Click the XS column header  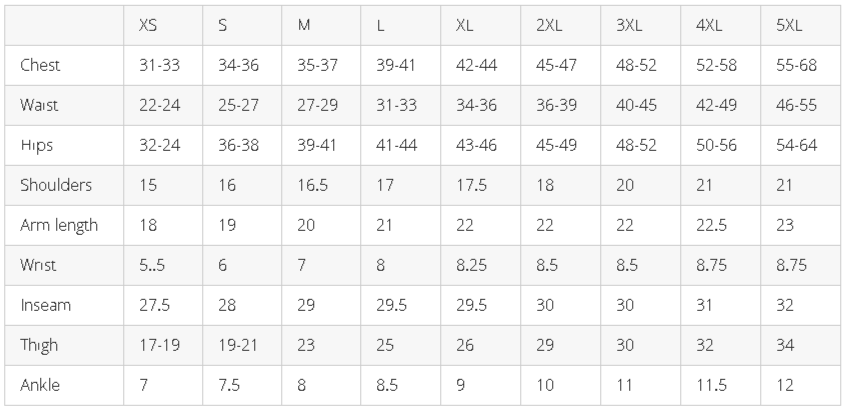[x=148, y=25]
